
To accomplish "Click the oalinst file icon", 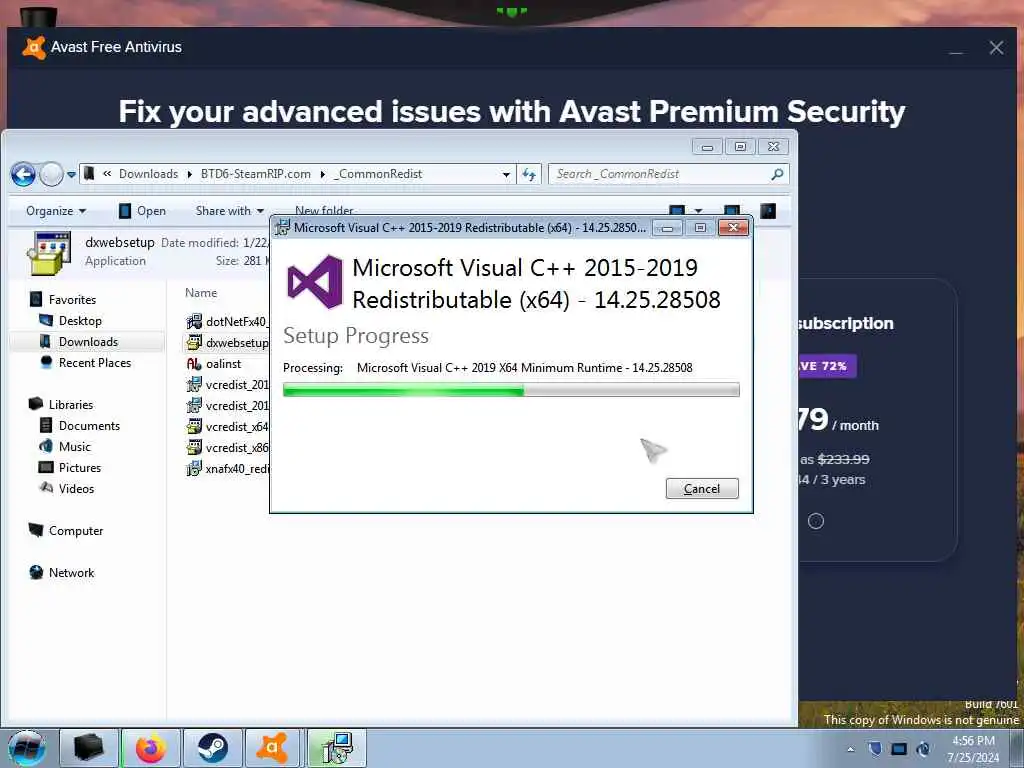I will pos(194,364).
